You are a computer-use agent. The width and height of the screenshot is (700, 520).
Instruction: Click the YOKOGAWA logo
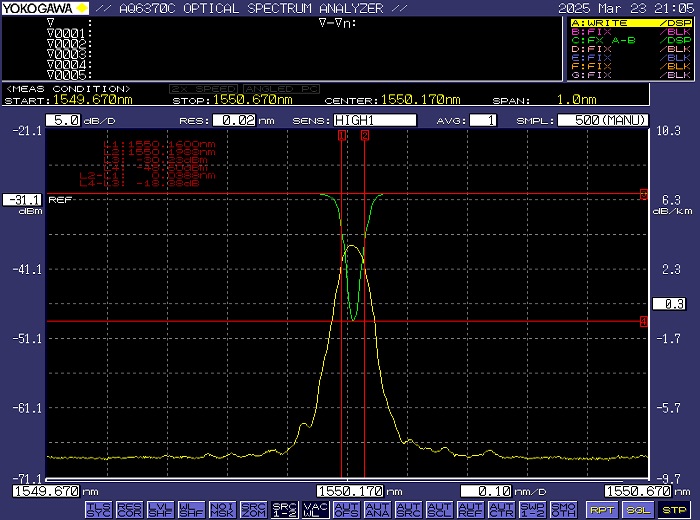click(45, 8)
